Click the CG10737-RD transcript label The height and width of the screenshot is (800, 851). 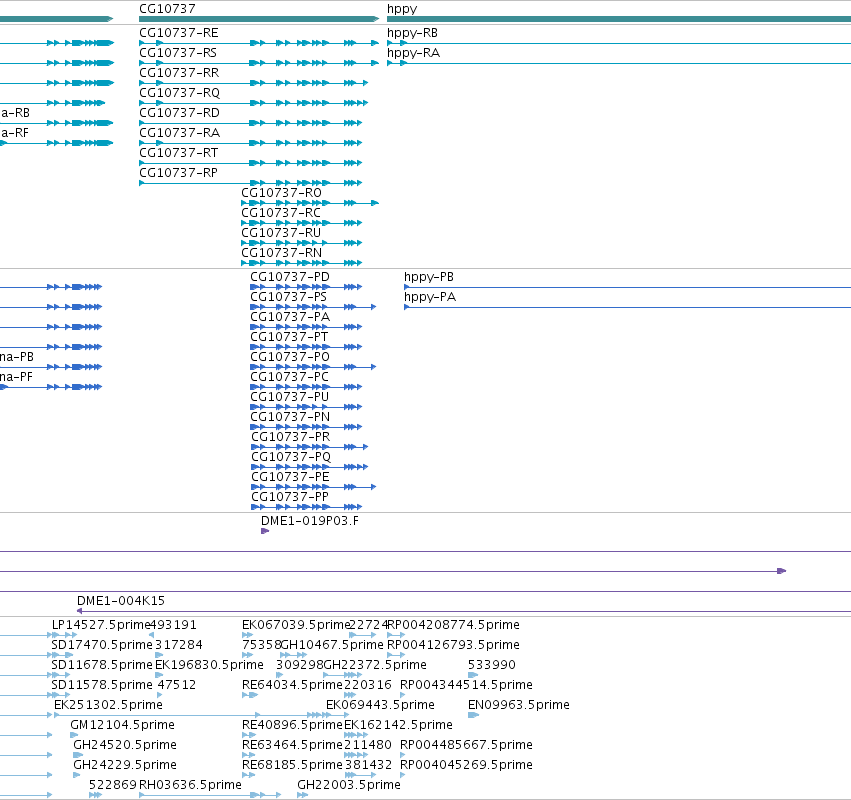(x=179, y=113)
